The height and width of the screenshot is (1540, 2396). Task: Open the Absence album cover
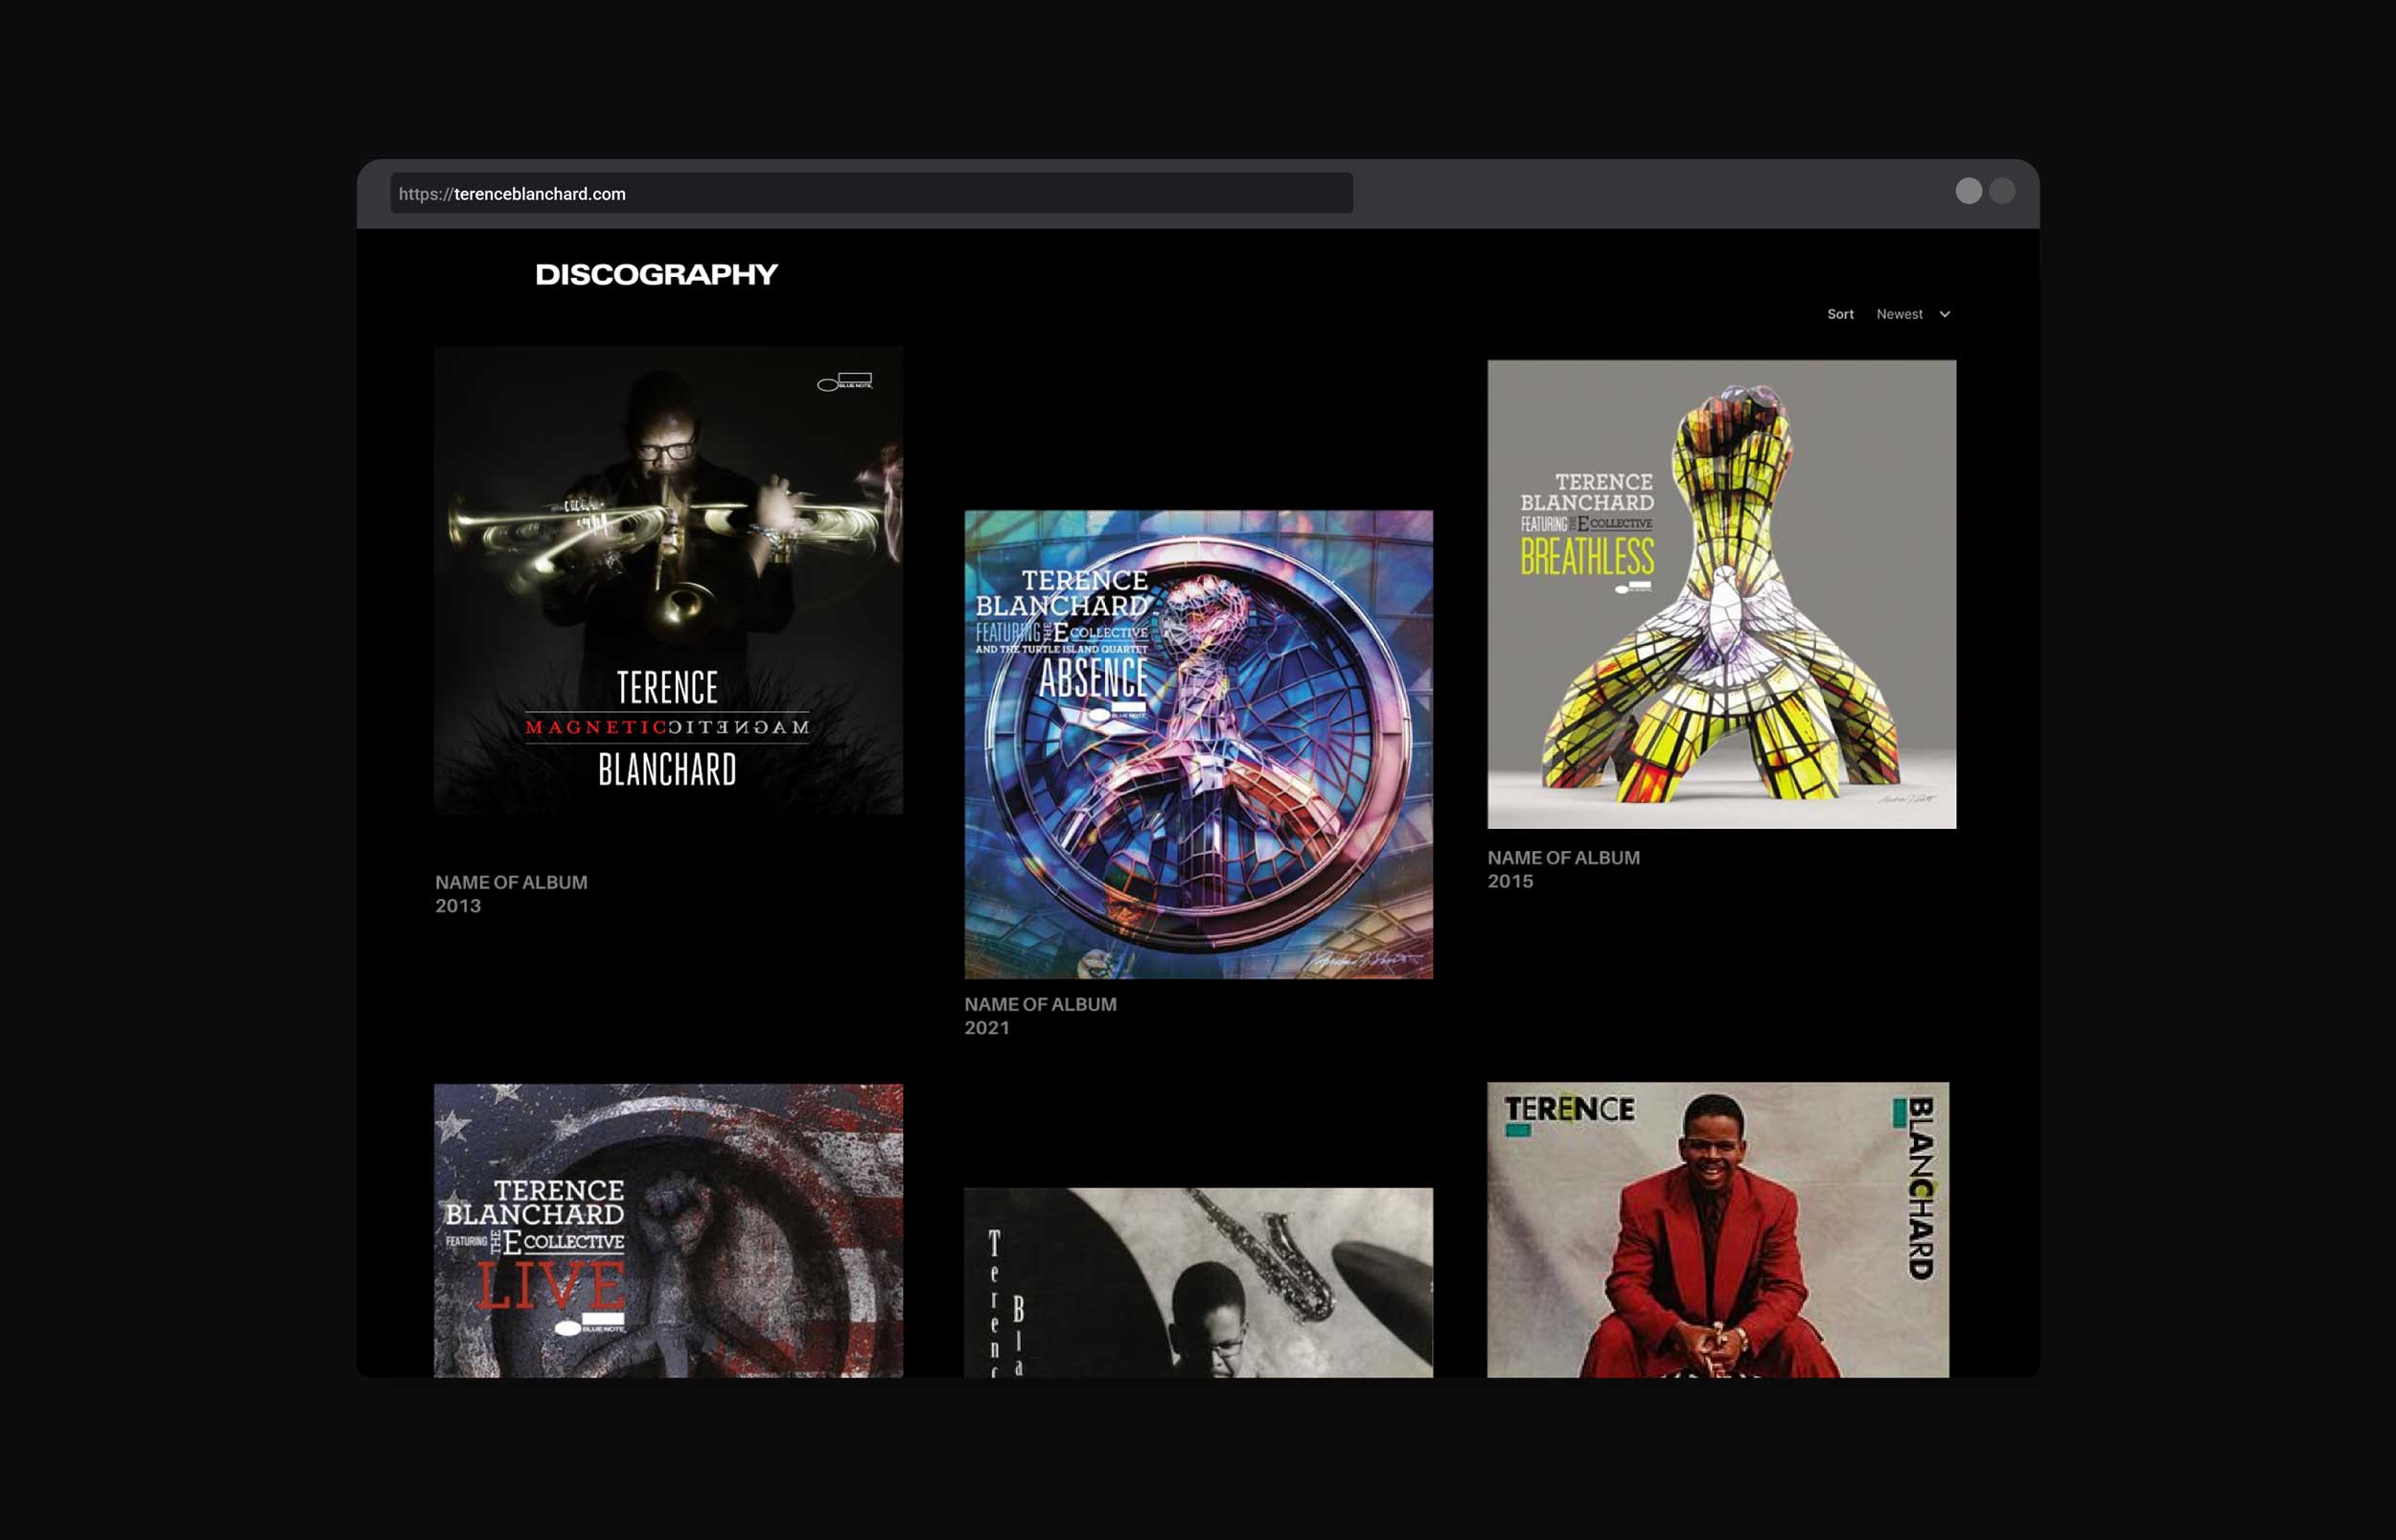(1198, 744)
